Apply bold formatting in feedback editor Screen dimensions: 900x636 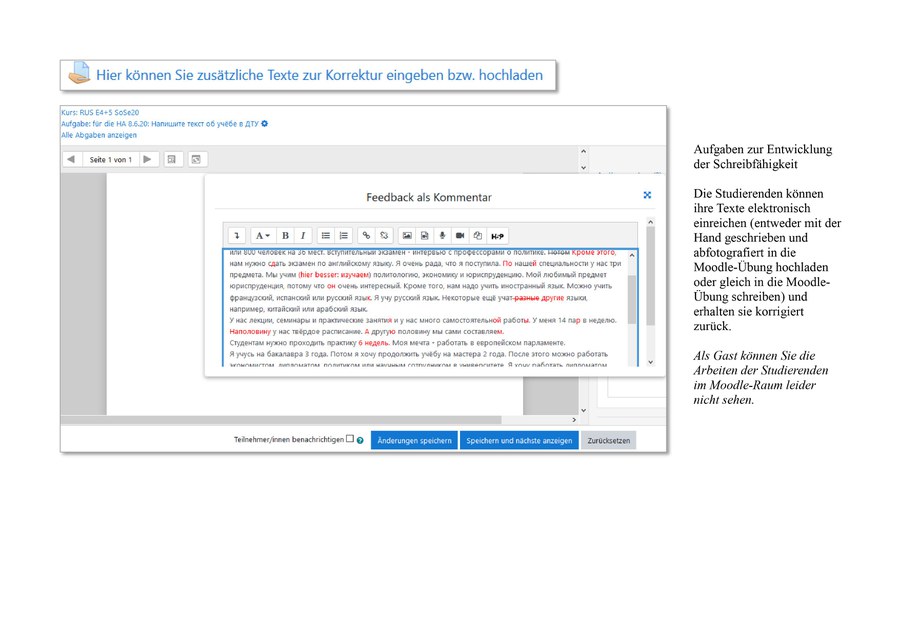(285, 236)
